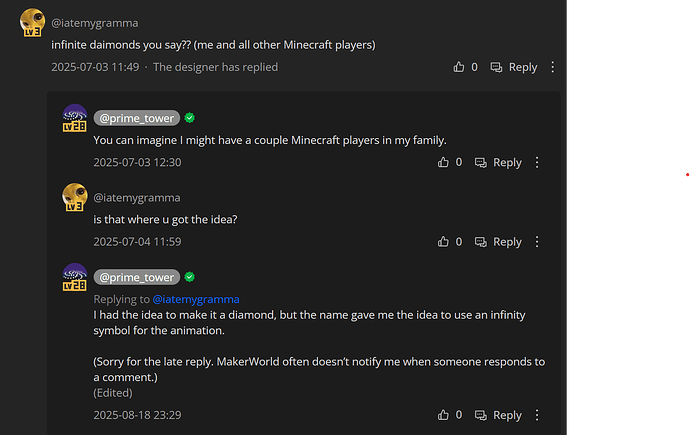Click prime_tower avatar on first reply
690x435 pixels.
click(x=74, y=118)
